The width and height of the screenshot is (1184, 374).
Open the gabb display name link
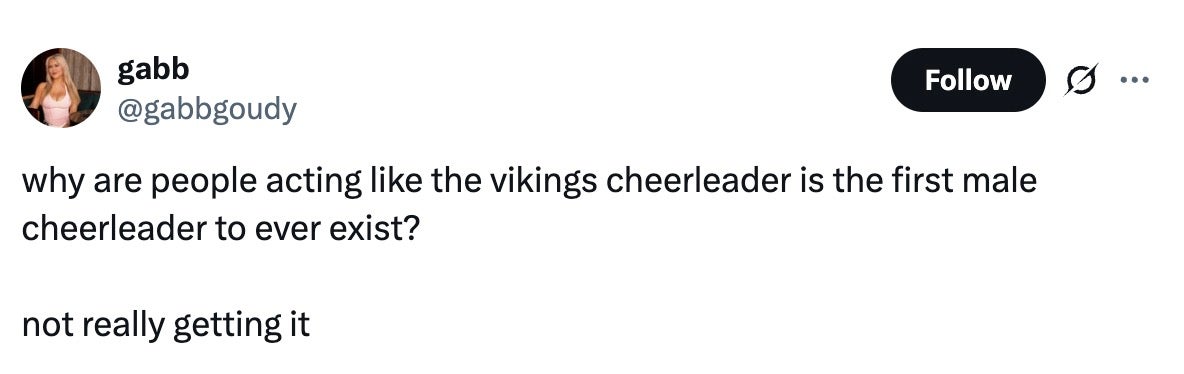pos(153,70)
